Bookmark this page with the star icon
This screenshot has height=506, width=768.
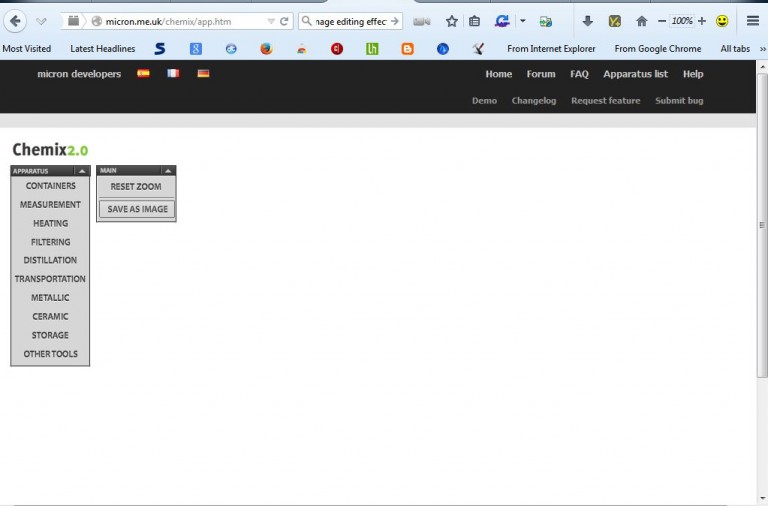451,21
